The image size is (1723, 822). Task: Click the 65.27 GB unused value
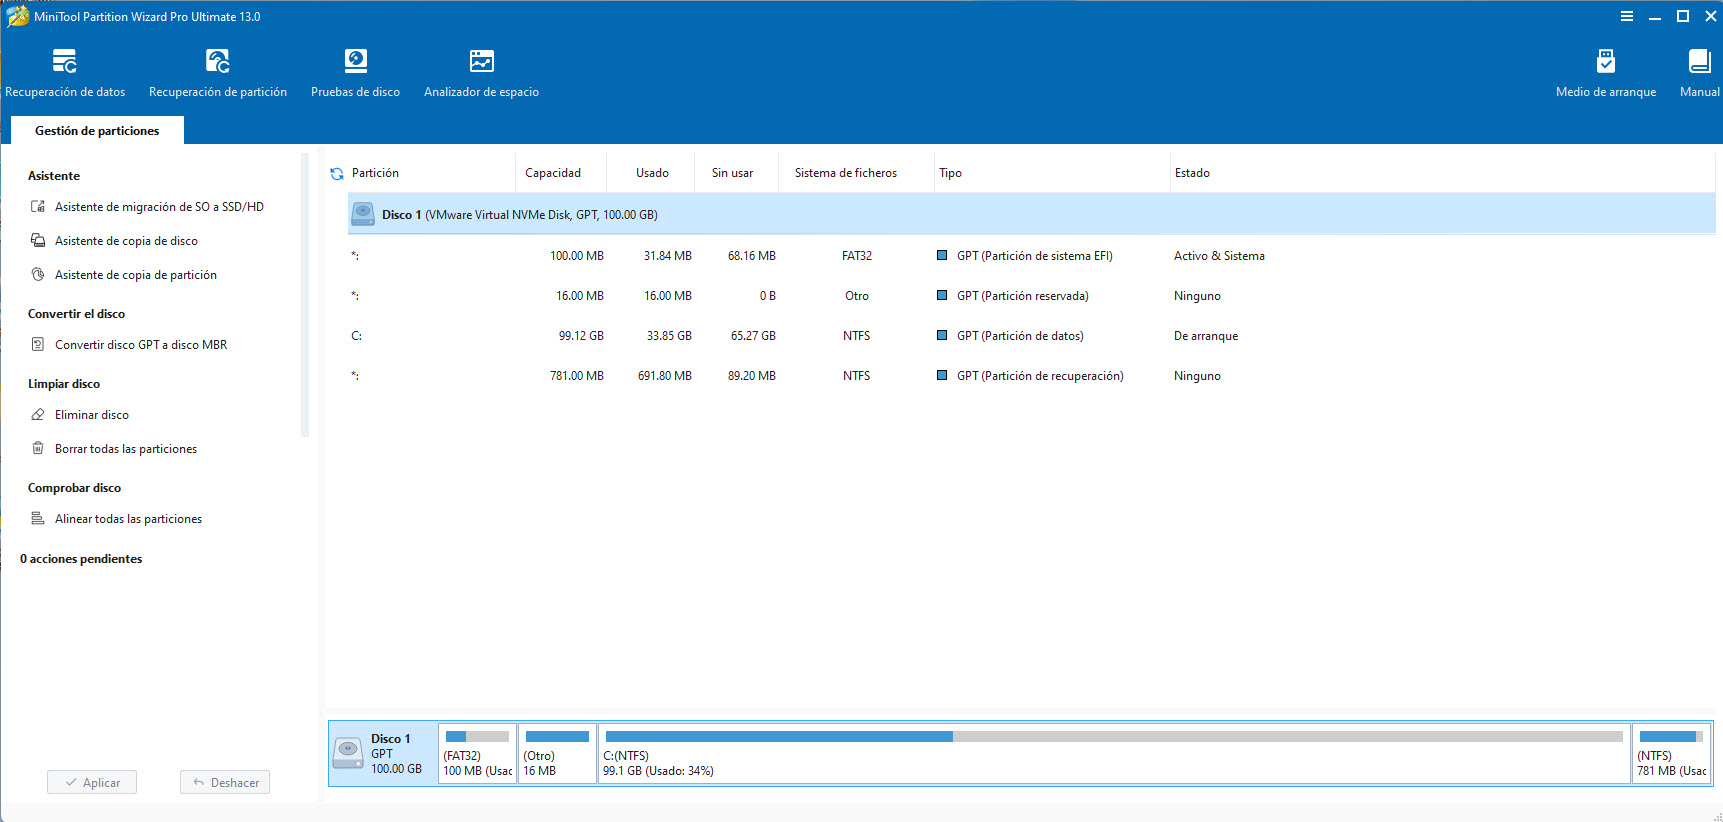[x=753, y=336]
